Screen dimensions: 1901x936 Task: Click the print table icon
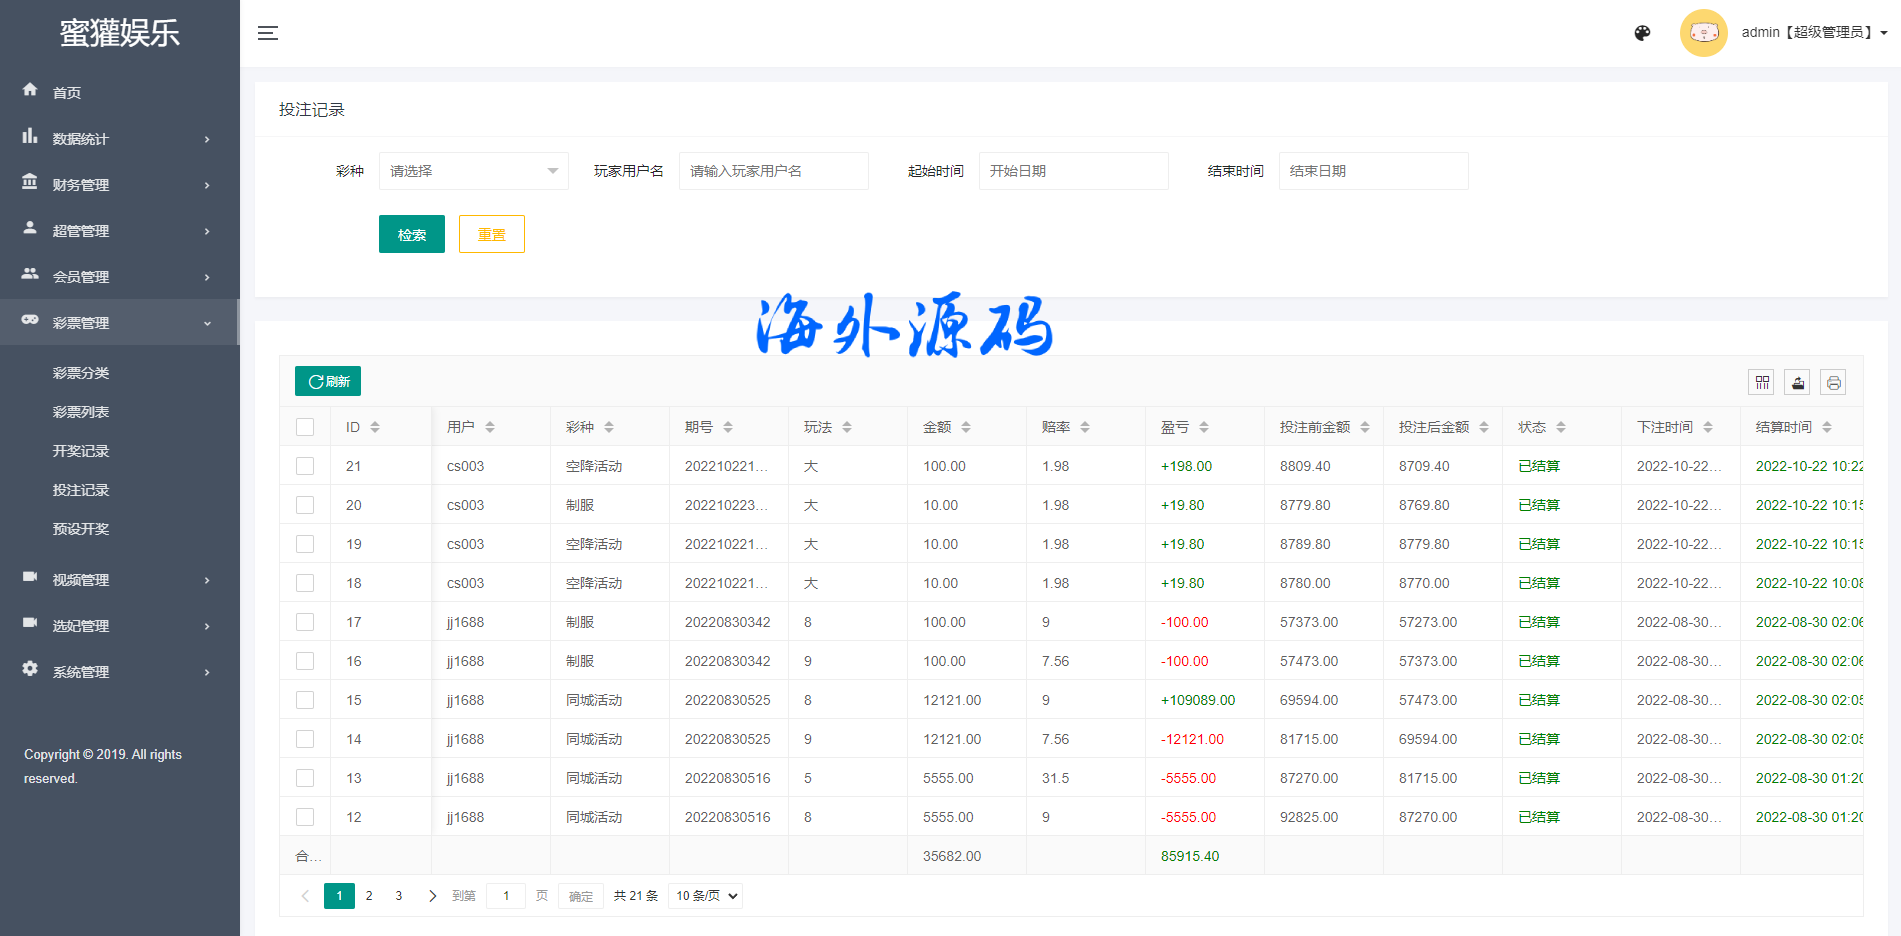[x=1833, y=382]
